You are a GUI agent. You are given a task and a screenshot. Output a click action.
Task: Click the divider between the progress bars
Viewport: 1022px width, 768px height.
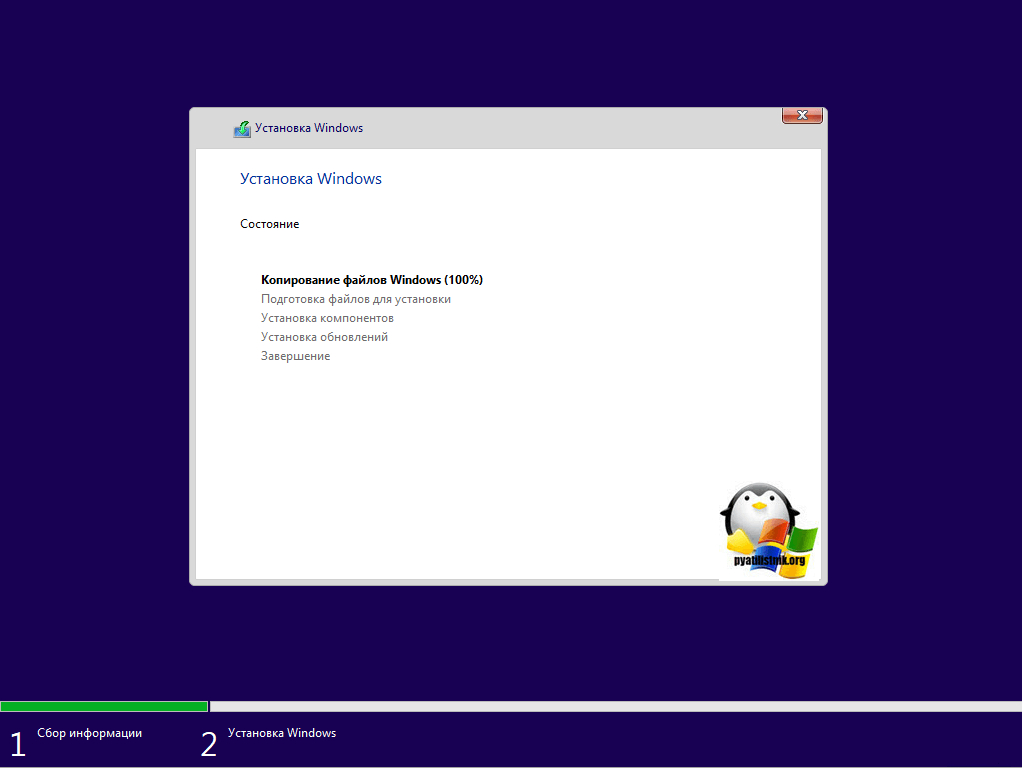coord(209,706)
